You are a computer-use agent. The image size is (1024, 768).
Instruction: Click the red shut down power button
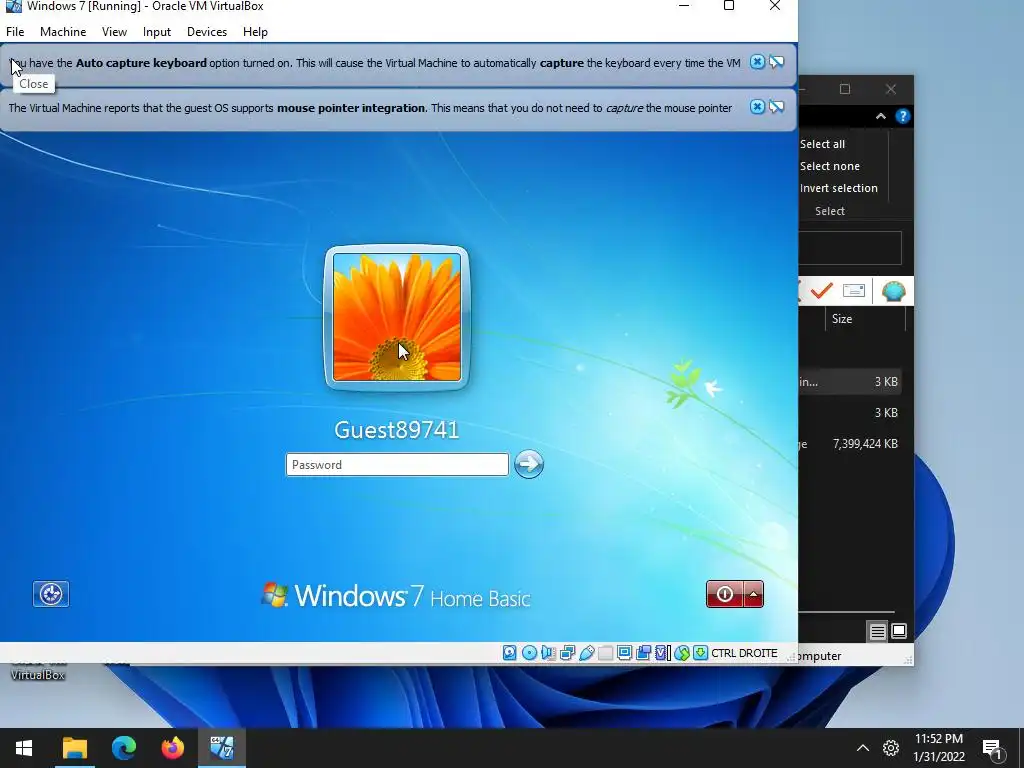pyautogui.click(x=725, y=594)
